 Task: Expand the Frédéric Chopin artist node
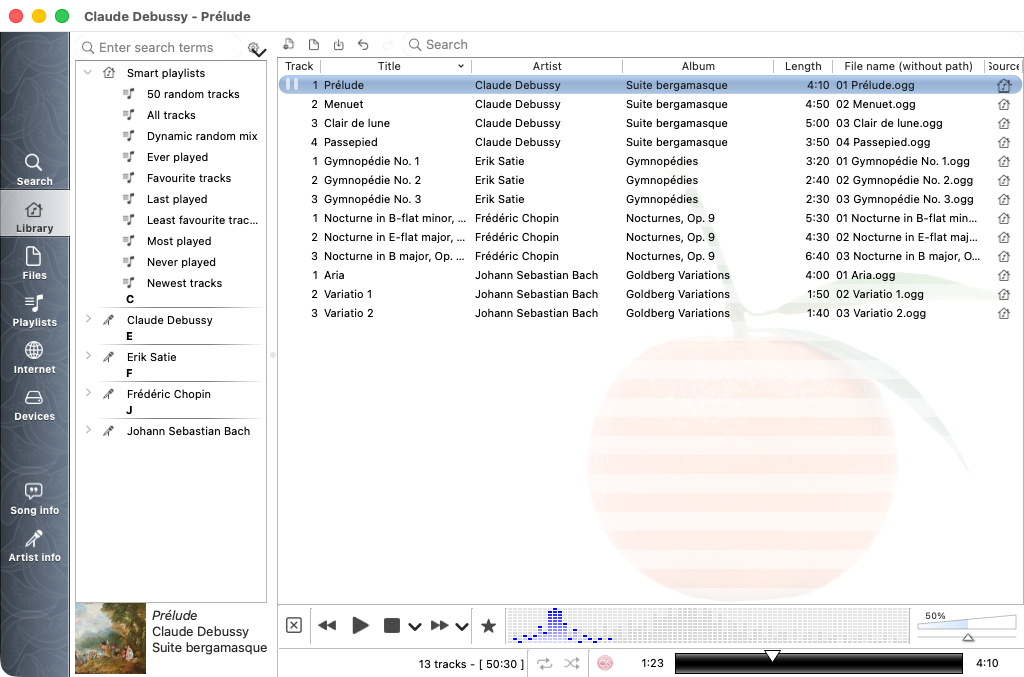click(x=88, y=394)
